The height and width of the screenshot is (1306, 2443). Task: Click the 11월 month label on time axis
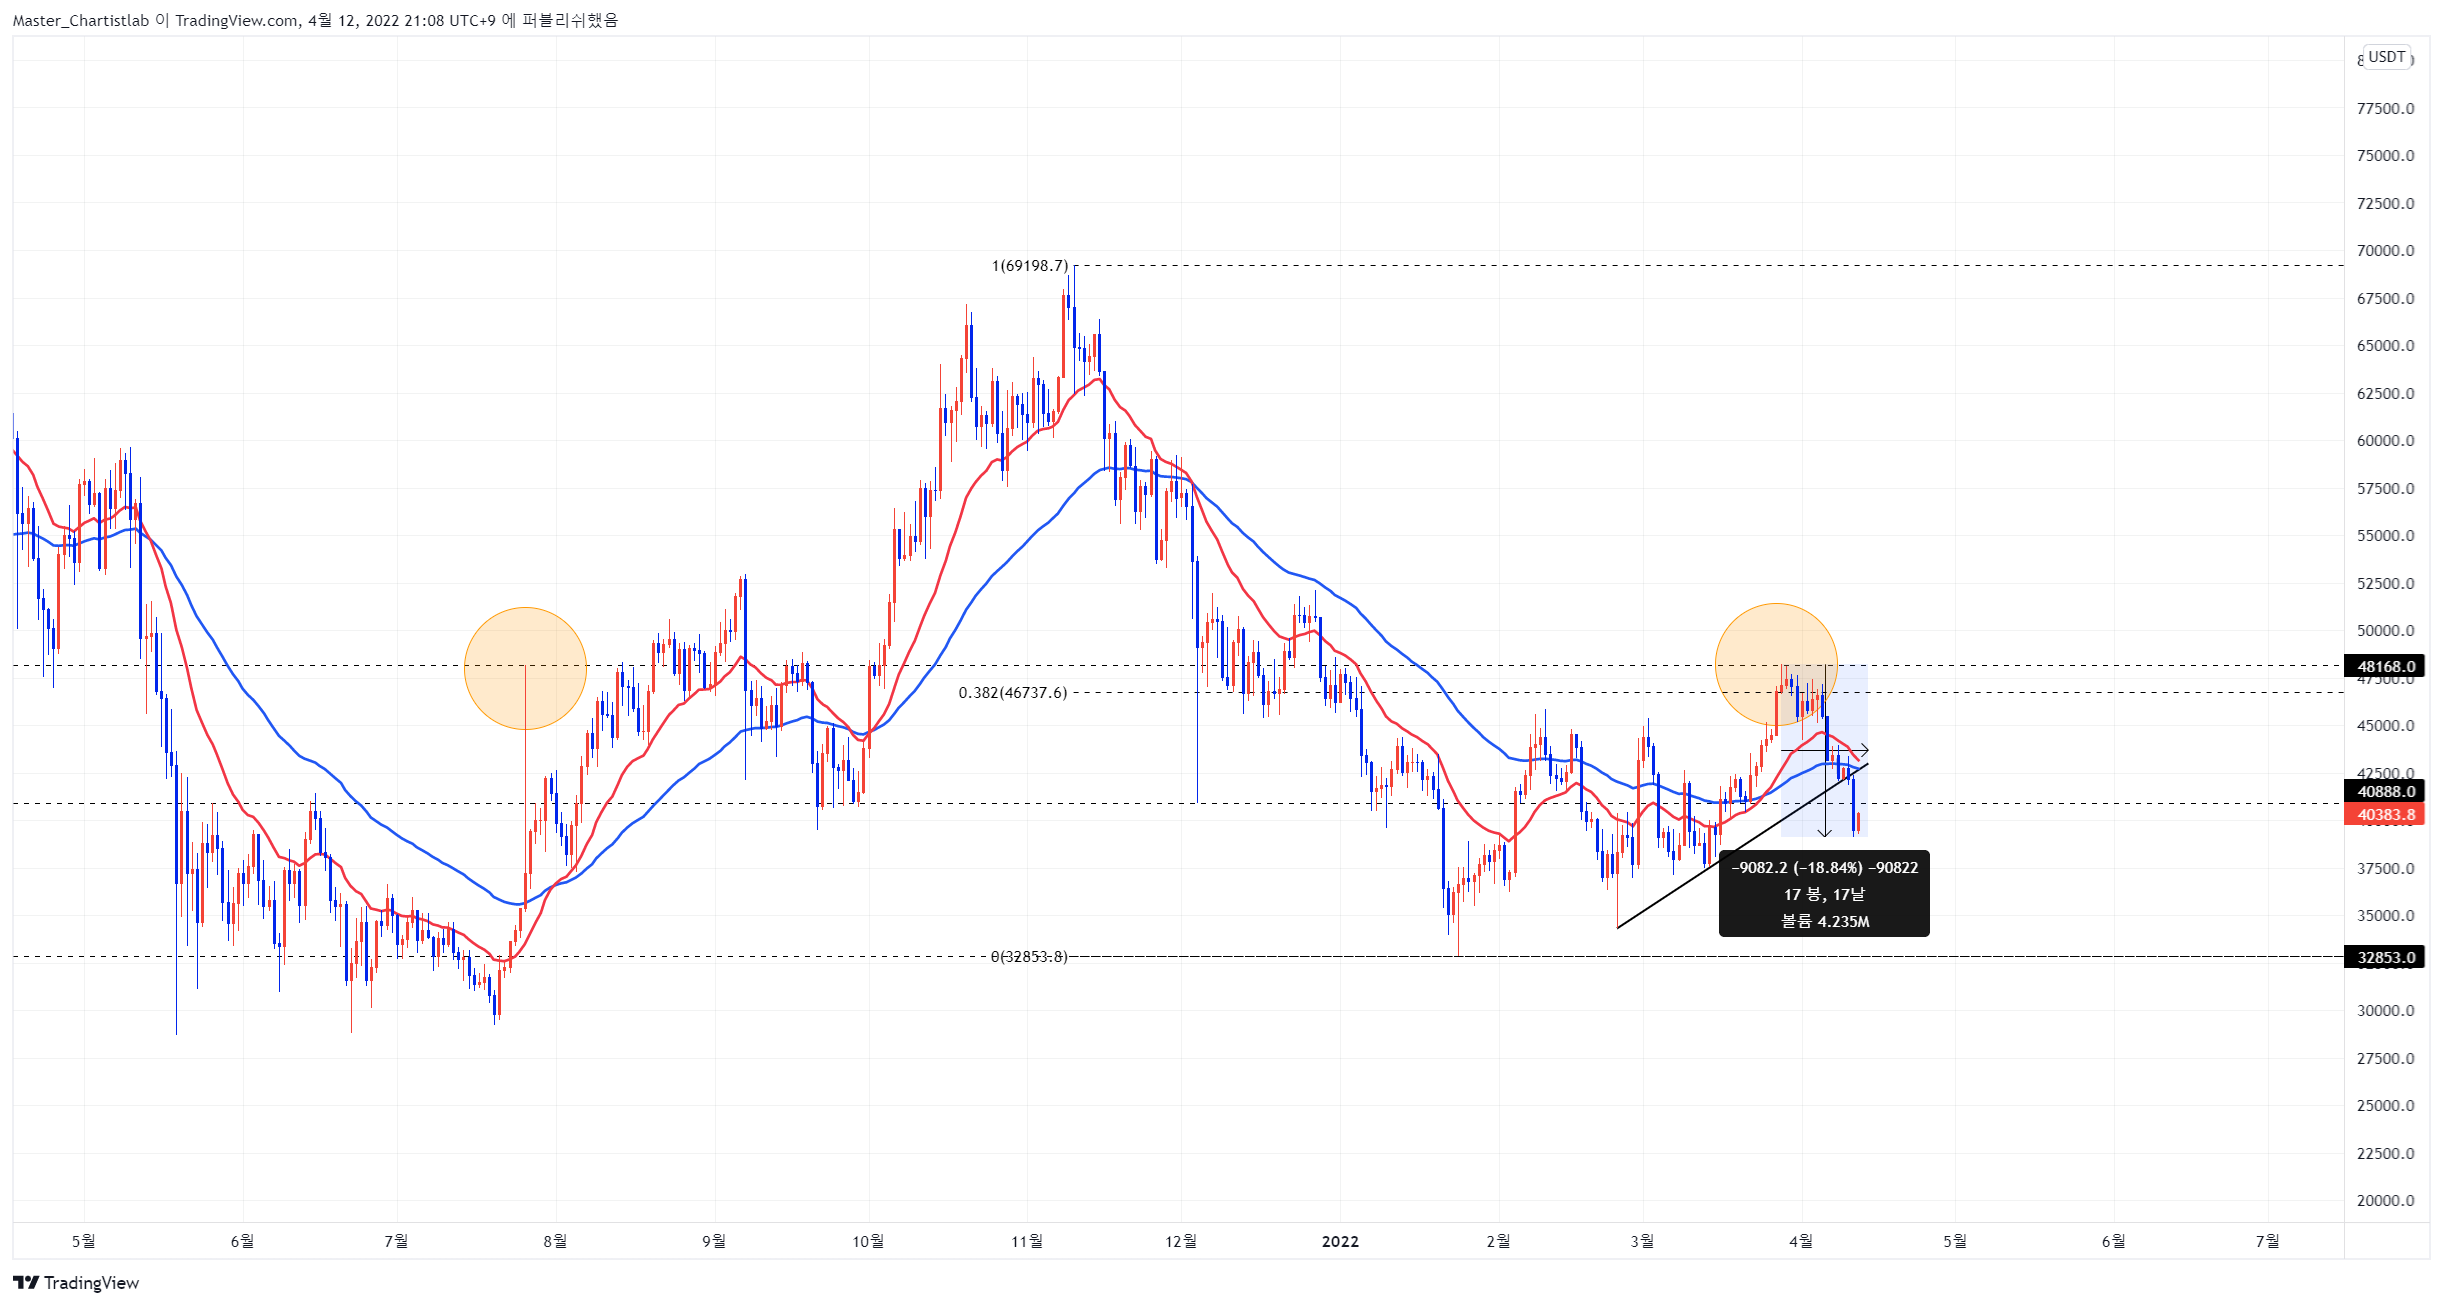tap(1026, 1241)
